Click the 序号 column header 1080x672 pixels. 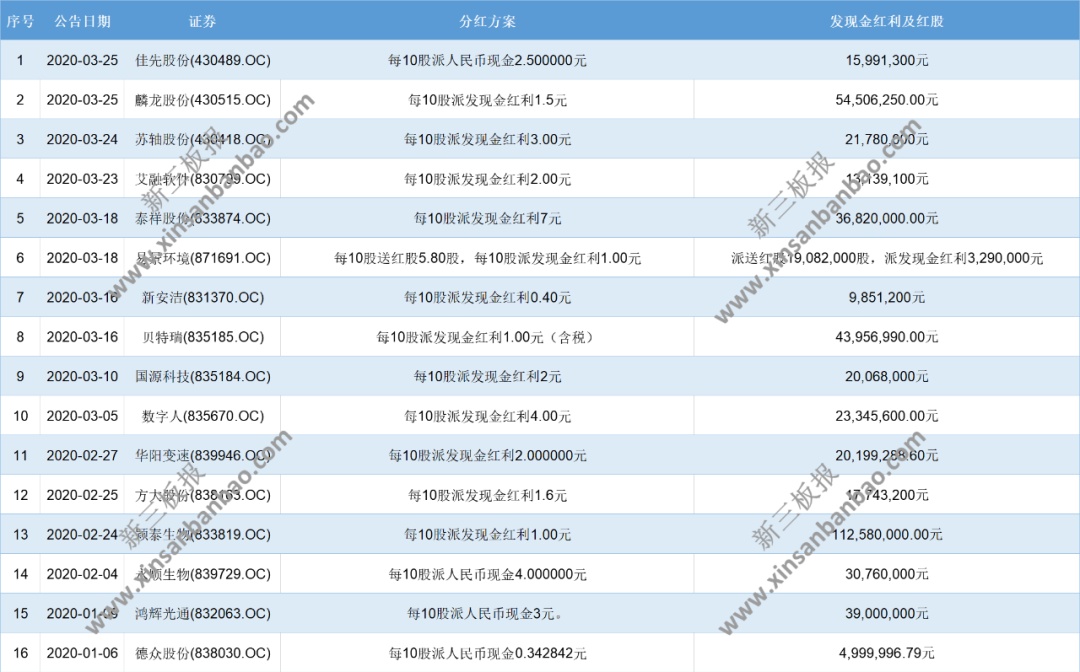(20, 21)
